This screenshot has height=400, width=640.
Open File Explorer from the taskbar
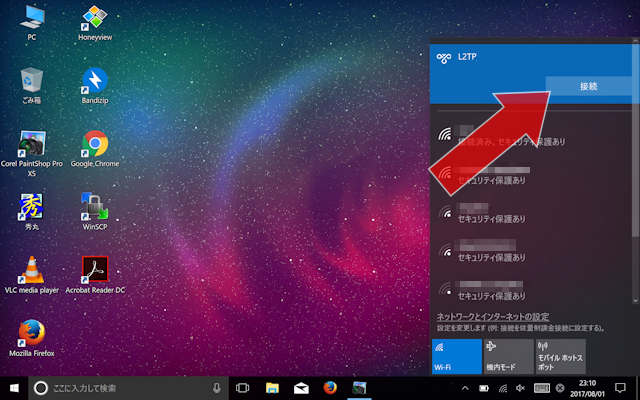(271, 388)
